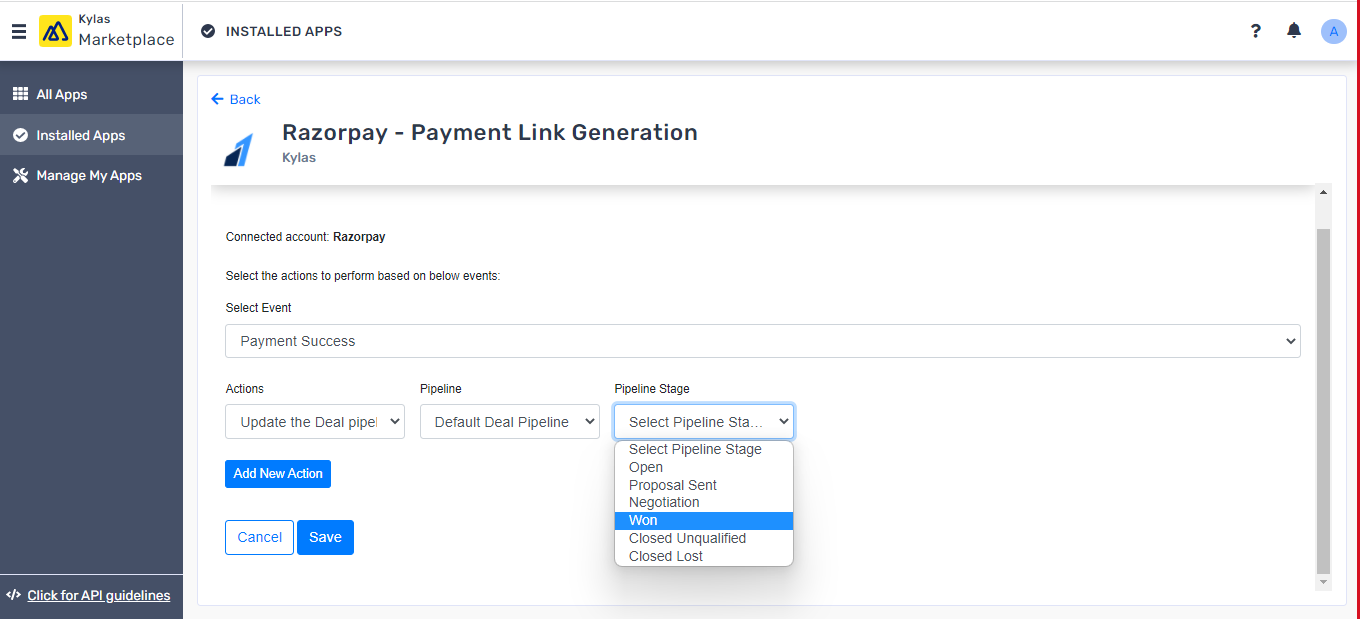Click the scrollbar up arrow
The width and height of the screenshot is (1360, 619).
1323,191
